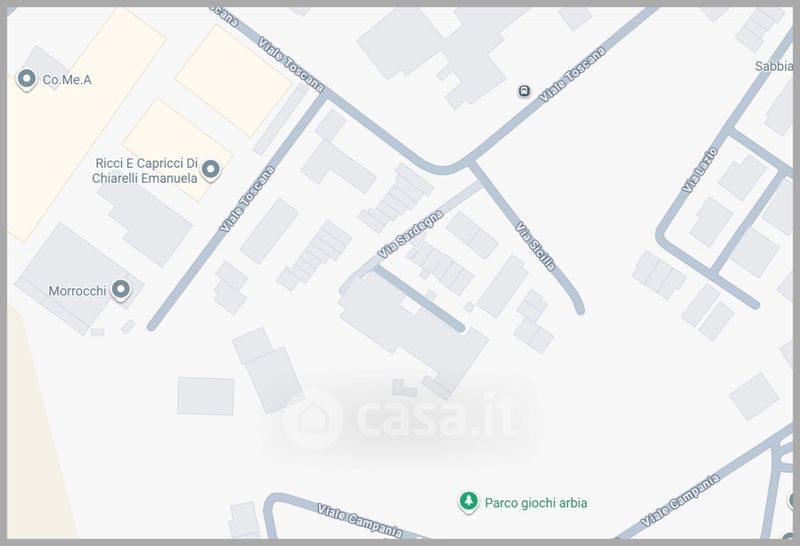Open the Morrocchi place marker pin
The width and height of the screenshot is (800, 546).
(x=121, y=290)
